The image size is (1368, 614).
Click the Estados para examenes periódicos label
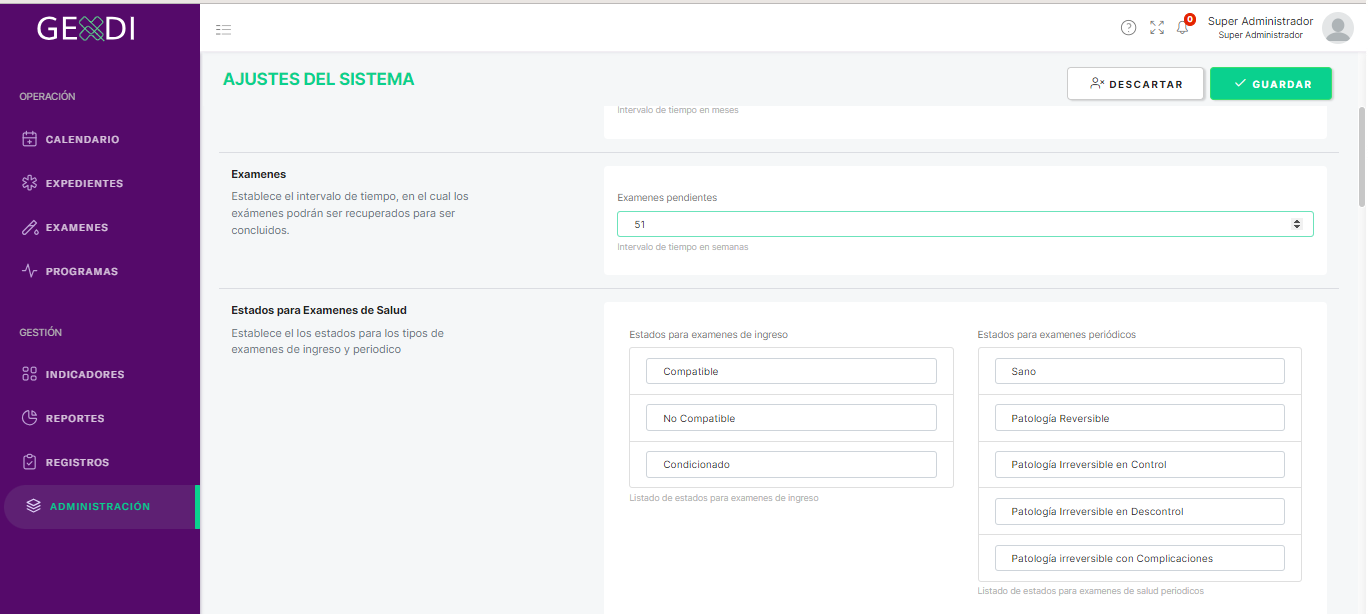(1056, 334)
